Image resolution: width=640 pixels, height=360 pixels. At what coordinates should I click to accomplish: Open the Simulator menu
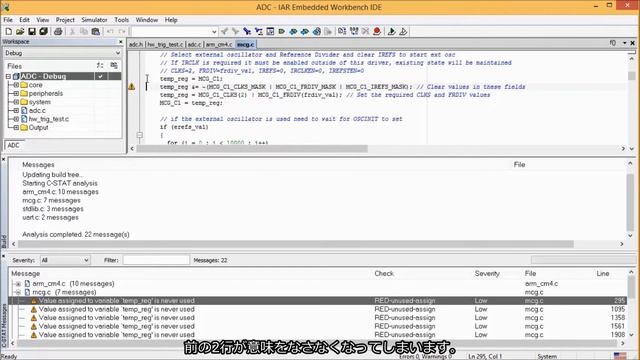(x=94, y=20)
